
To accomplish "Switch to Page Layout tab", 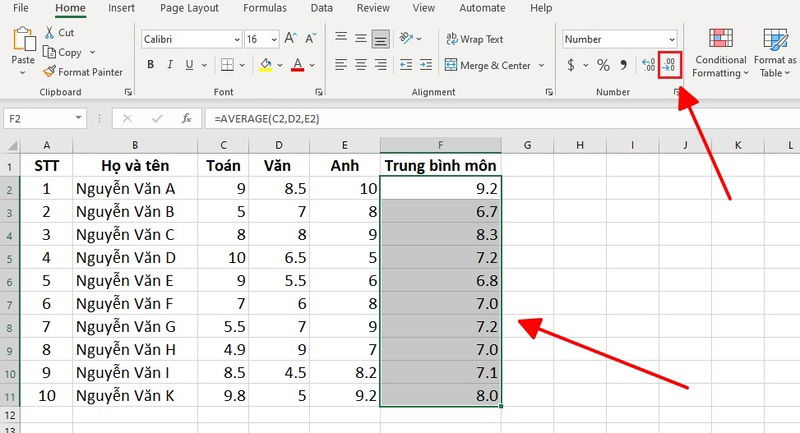I will pyautogui.click(x=189, y=8).
